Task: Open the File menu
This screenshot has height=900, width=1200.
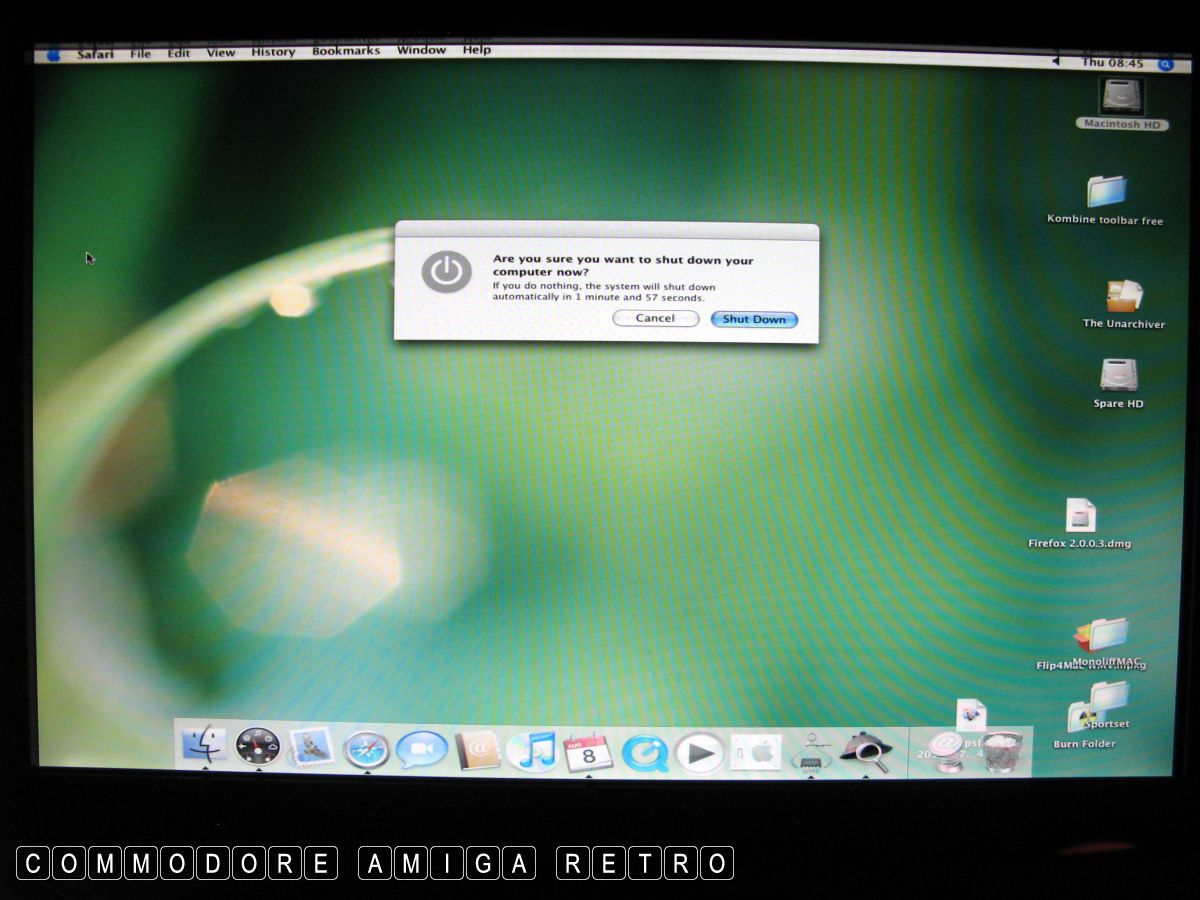Action: [x=140, y=53]
